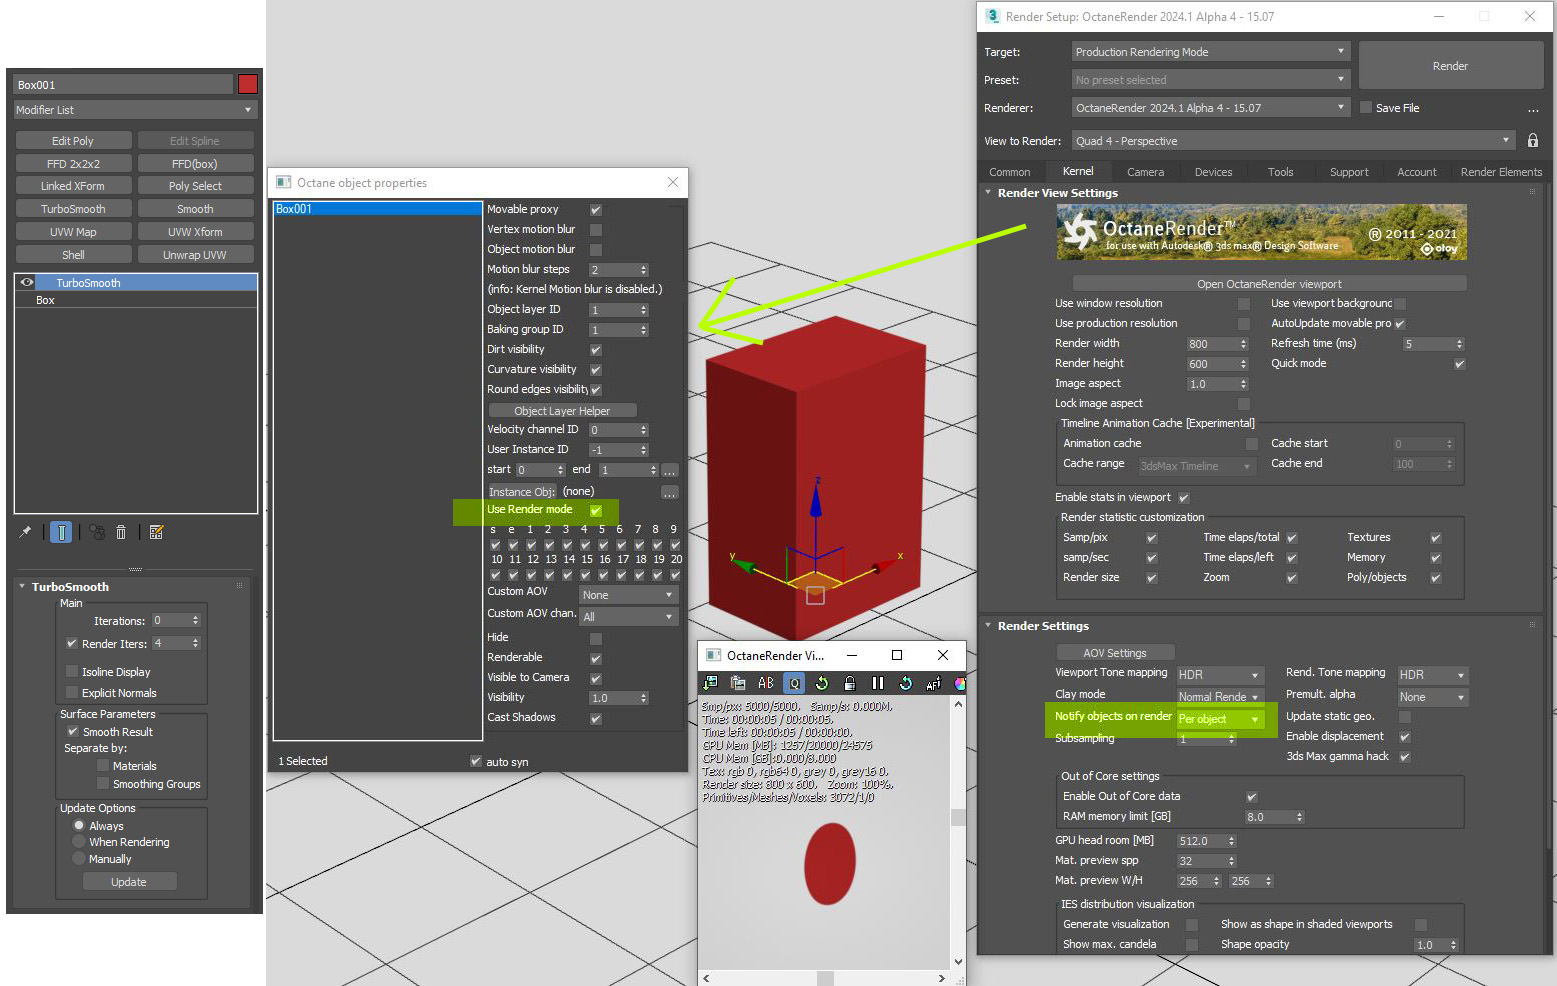Toggle the Quick mode checkbox in Render Setup
Viewport: 1557px width, 986px height.
click(1460, 364)
